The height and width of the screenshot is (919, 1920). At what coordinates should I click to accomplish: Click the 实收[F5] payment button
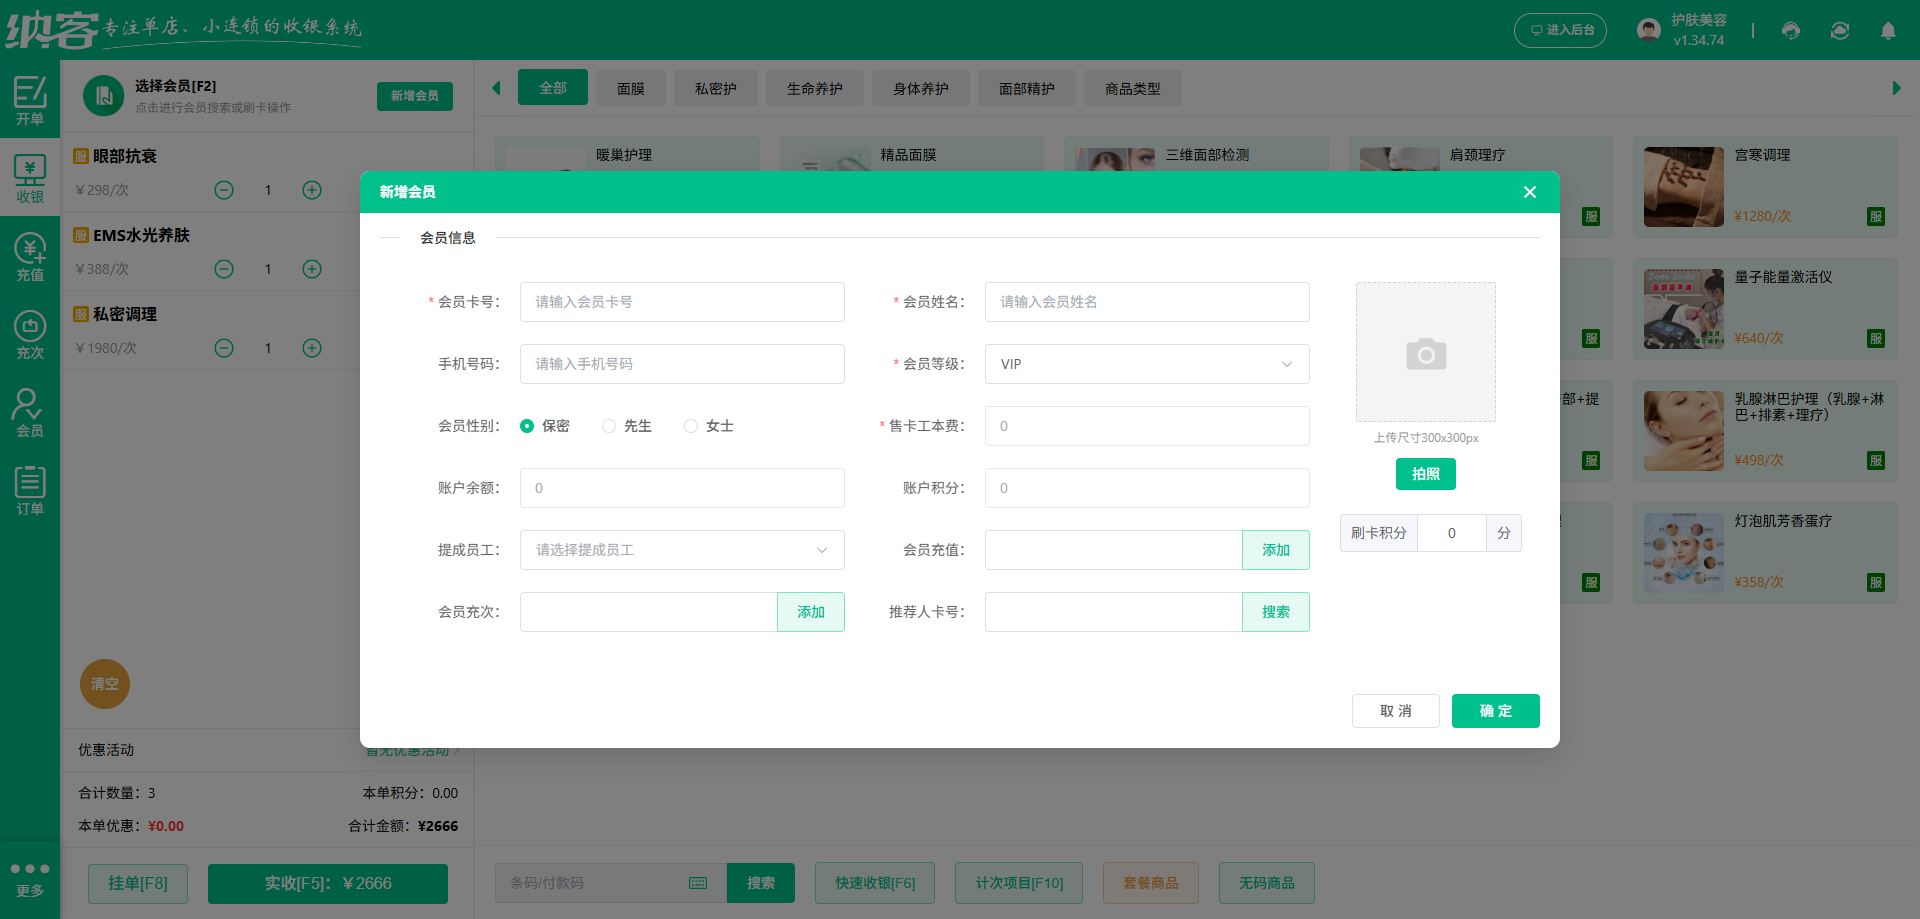328,883
